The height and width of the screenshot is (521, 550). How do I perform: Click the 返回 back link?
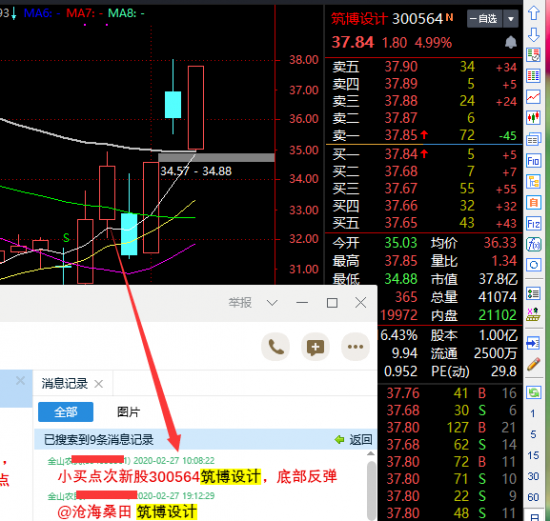click(354, 439)
